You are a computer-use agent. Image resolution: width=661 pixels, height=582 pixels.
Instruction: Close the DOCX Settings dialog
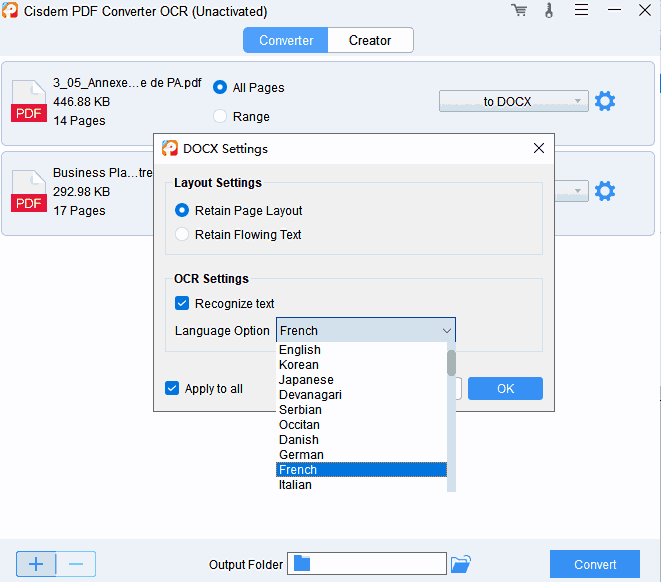click(x=539, y=148)
